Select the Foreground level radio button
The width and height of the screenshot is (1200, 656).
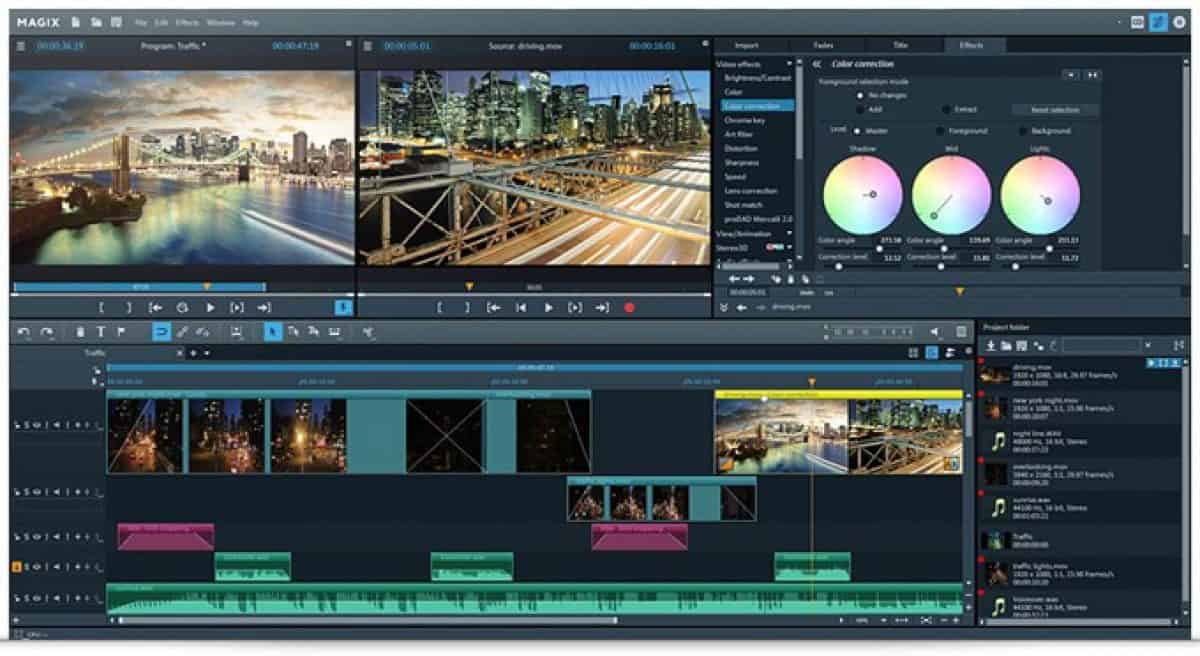(x=941, y=130)
